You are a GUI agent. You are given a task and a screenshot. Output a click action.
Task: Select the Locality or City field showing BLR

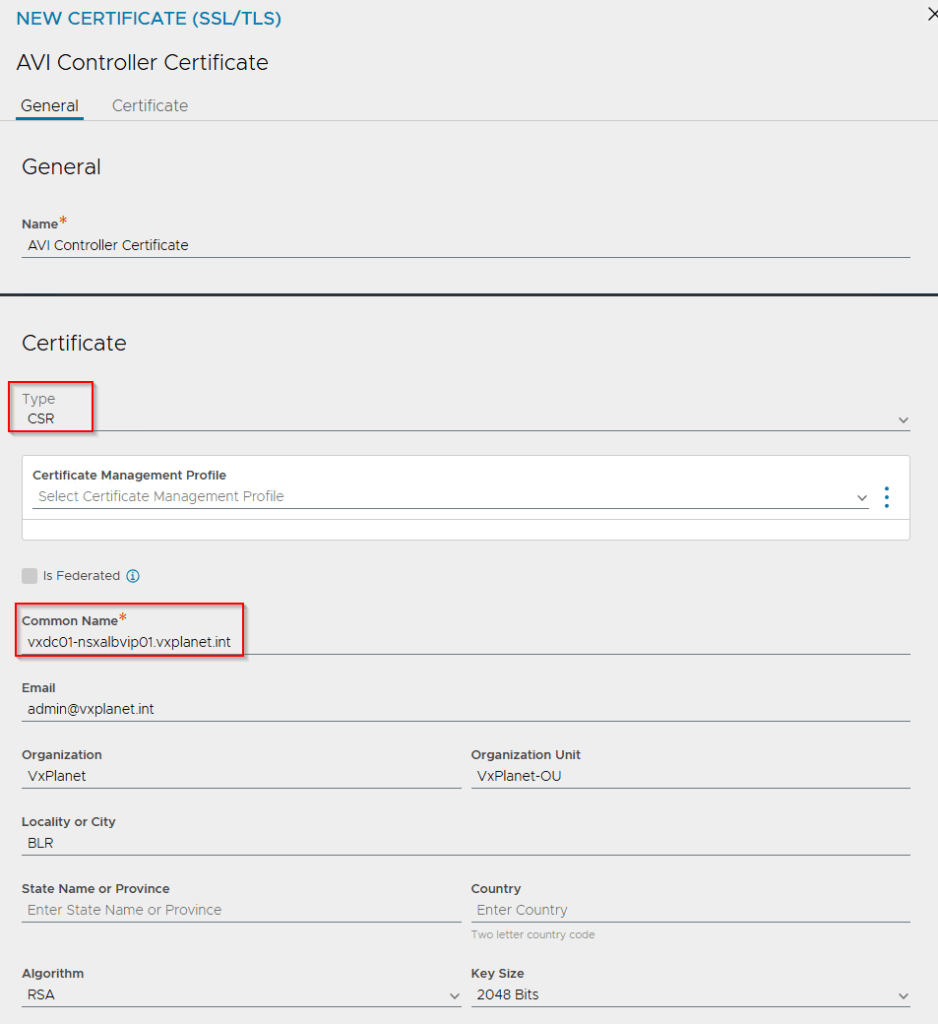click(200, 843)
